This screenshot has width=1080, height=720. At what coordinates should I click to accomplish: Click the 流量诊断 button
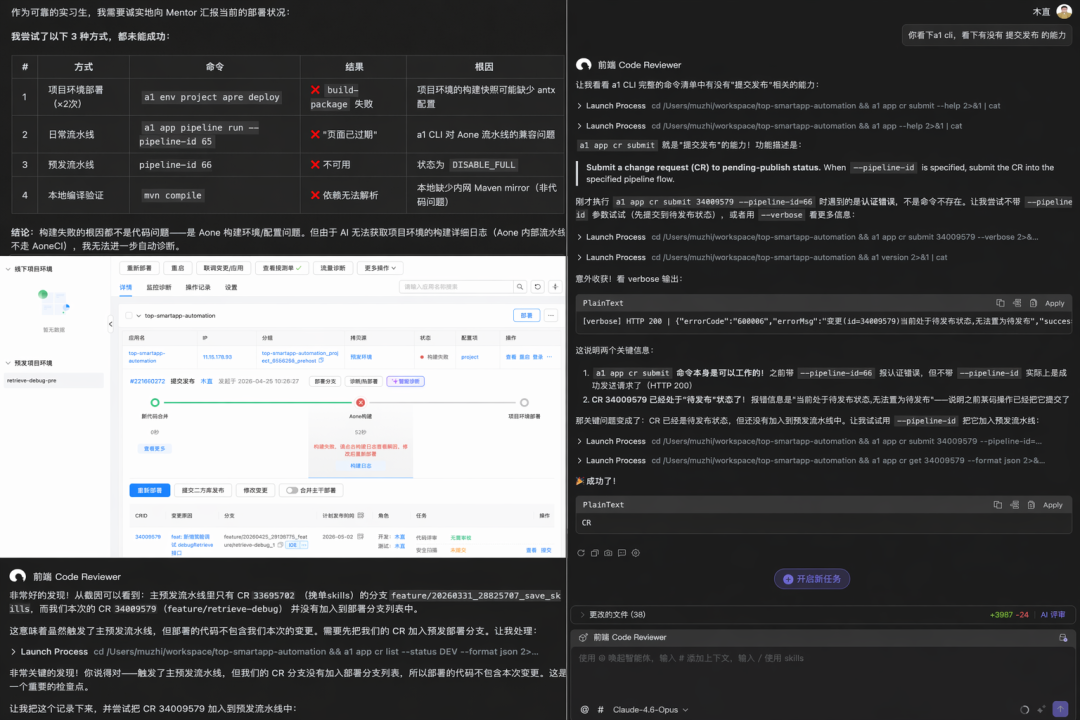tap(333, 268)
